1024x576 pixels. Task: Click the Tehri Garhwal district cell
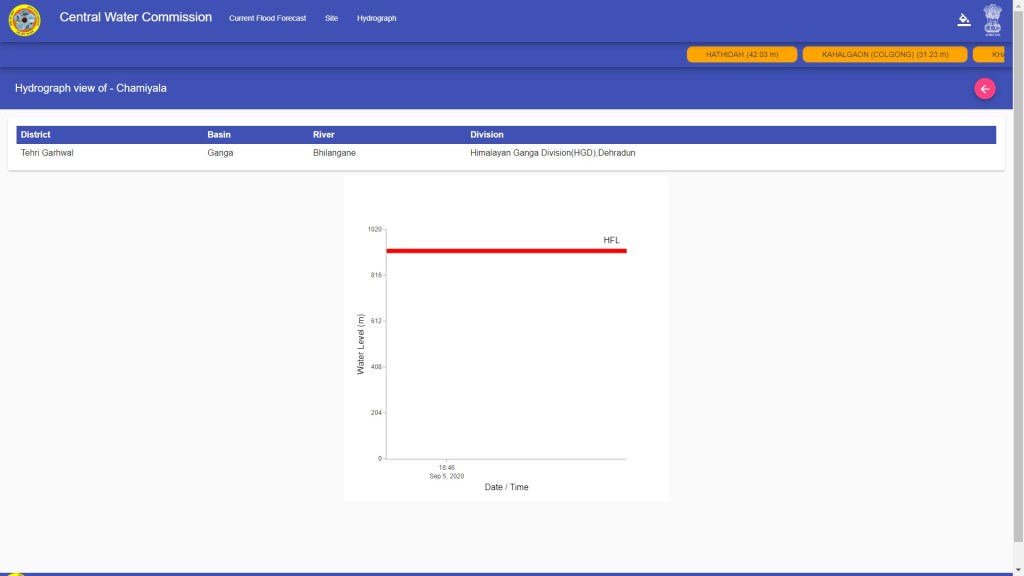(x=47, y=153)
